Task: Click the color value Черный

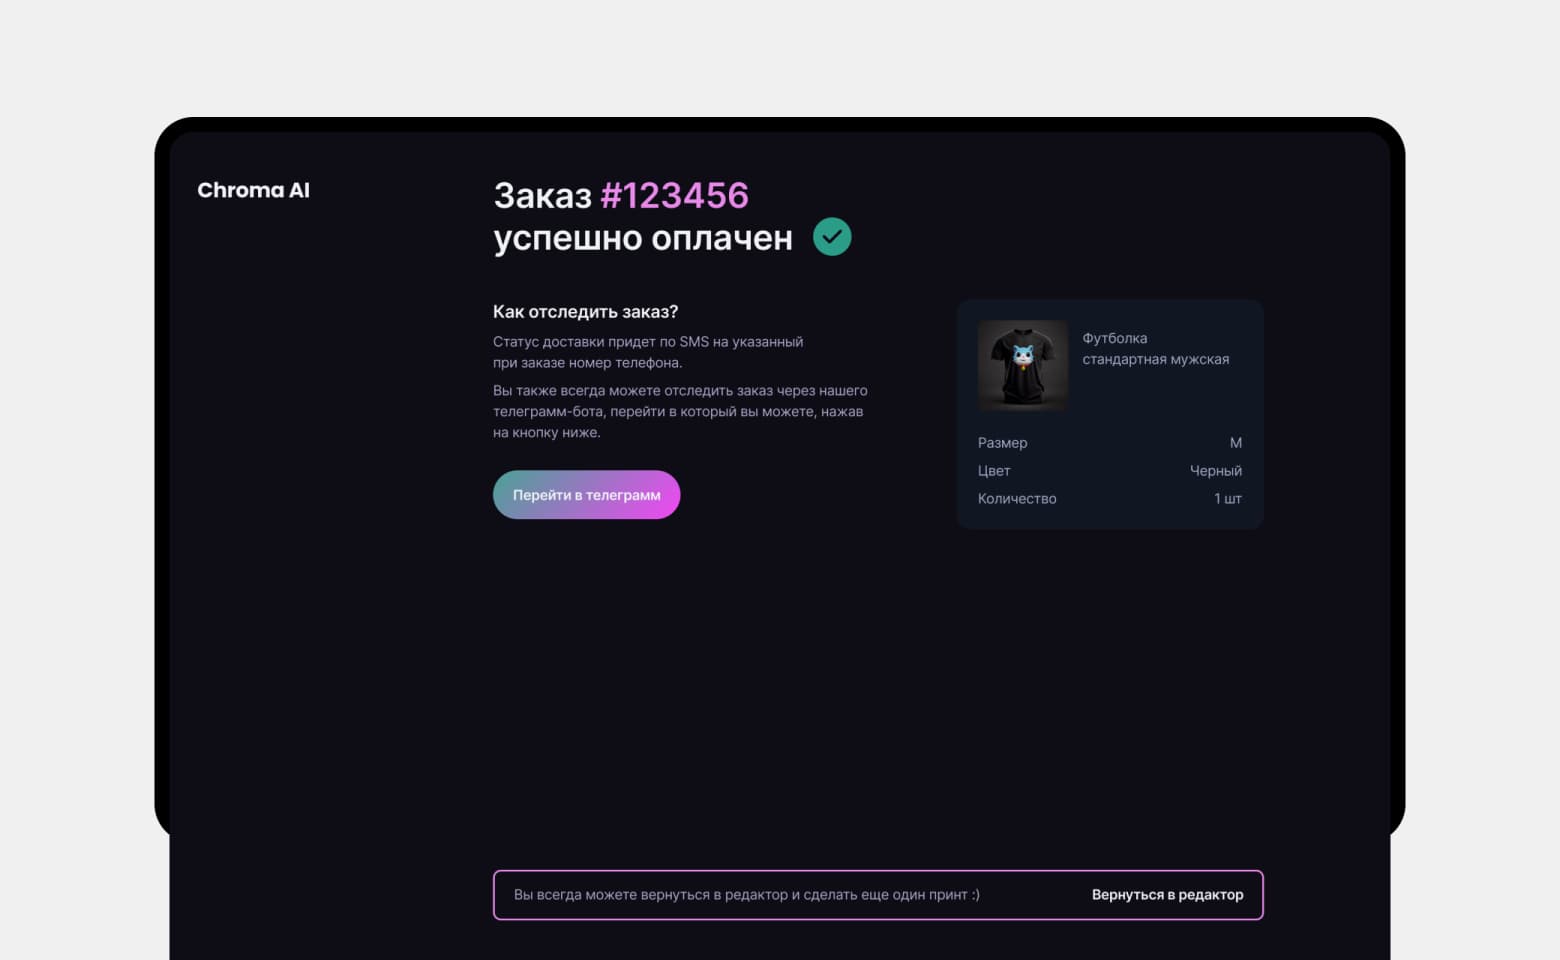Action: click(x=1215, y=471)
